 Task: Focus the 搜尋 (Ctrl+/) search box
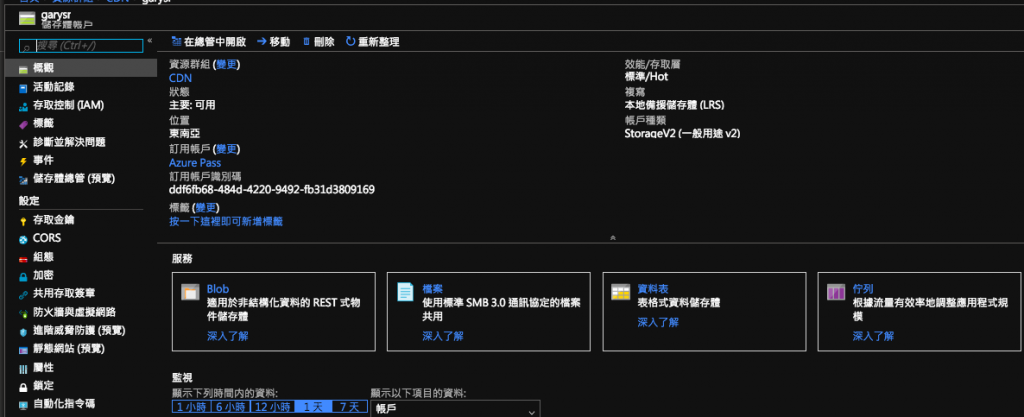pyautogui.click(x=80, y=46)
